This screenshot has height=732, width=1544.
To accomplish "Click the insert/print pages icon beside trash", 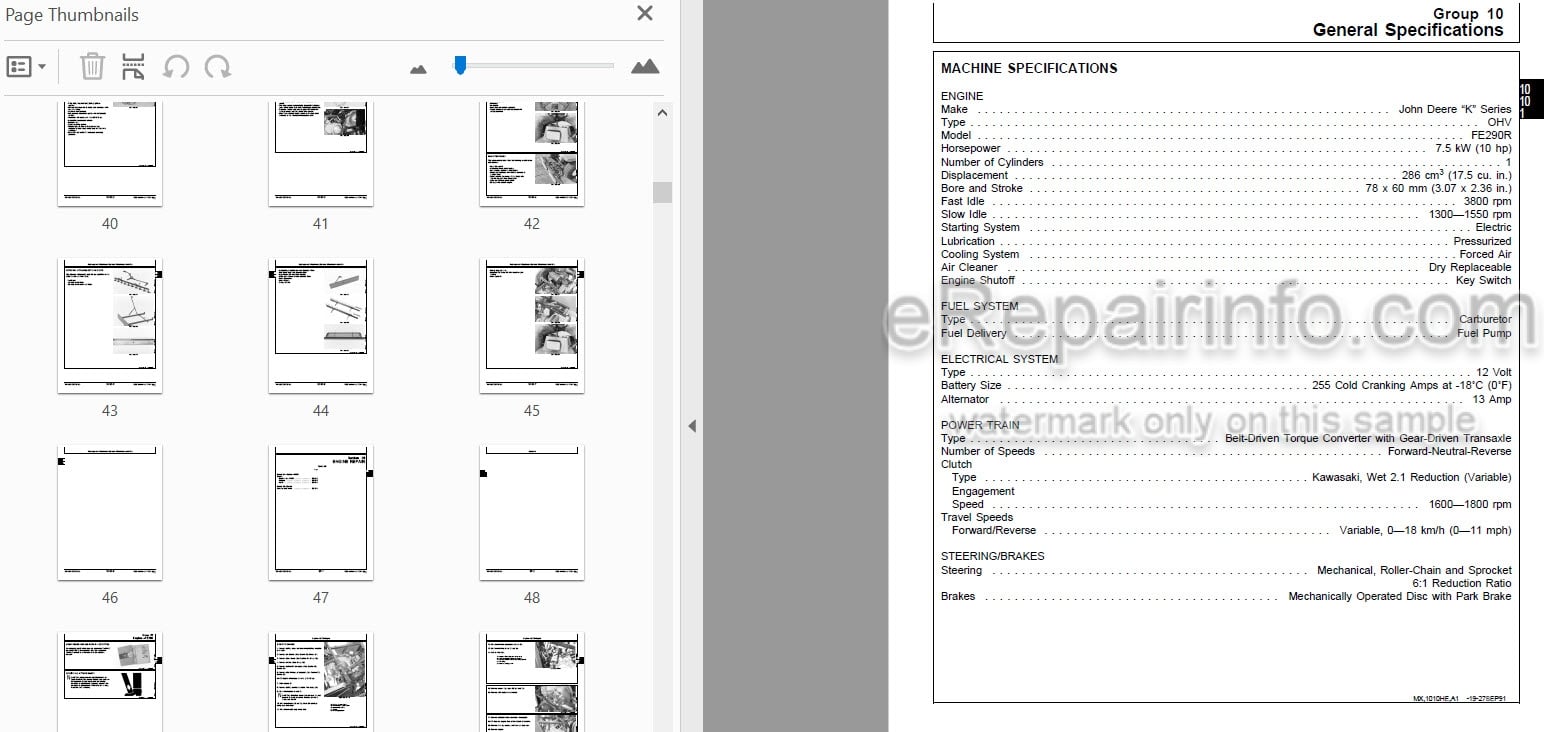I will pyautogui.click(x=133, y=67).
